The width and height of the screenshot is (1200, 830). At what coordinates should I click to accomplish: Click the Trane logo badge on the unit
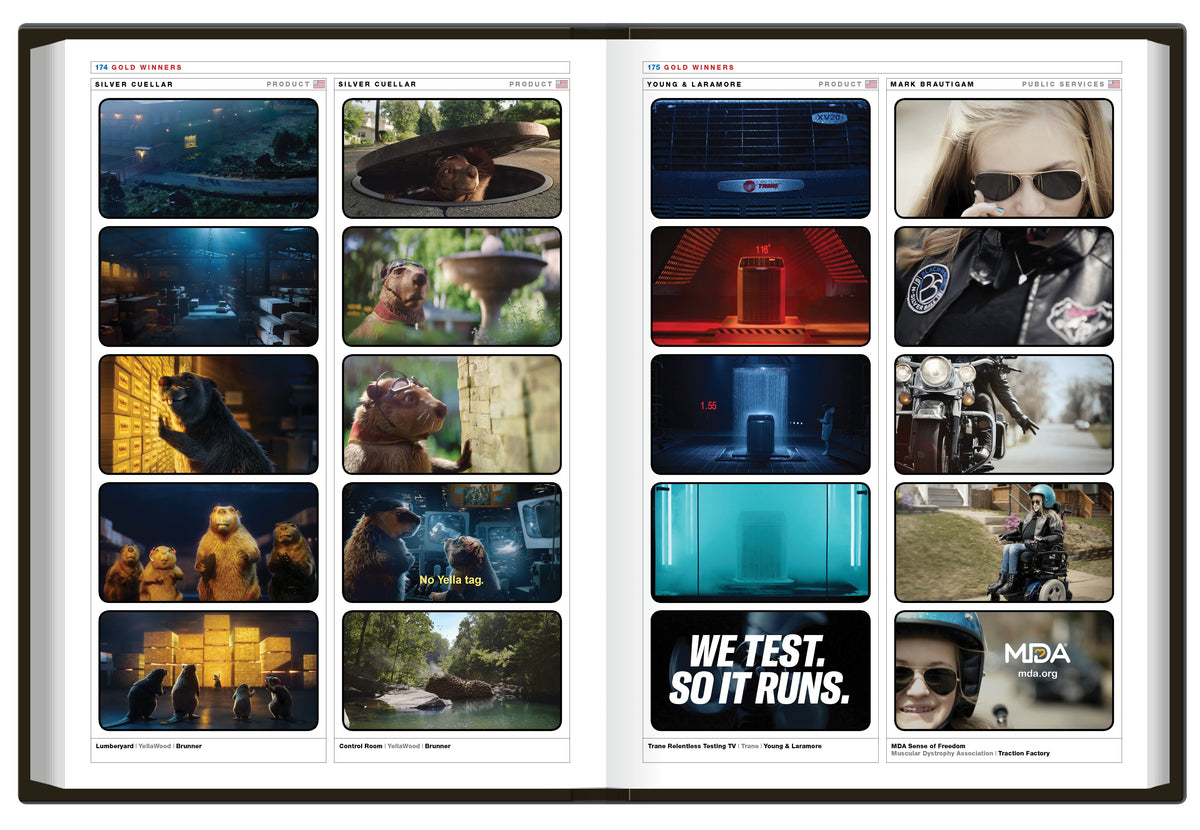point(760,185)
